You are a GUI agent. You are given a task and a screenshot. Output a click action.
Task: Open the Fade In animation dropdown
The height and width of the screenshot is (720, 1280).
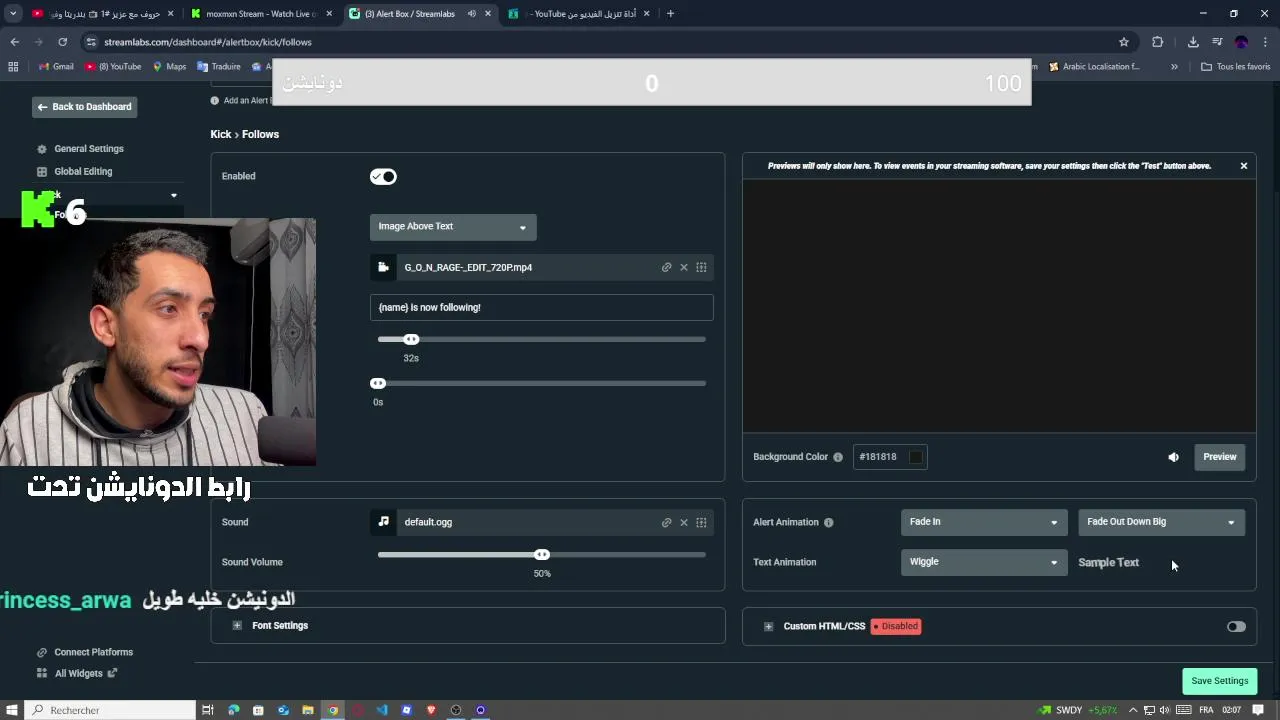(x=984, y=522)
